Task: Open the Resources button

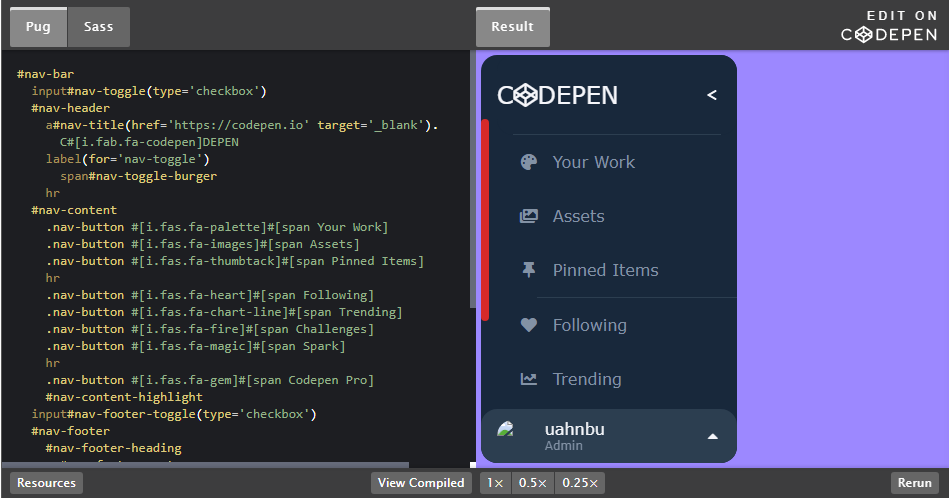Action: 47,483
